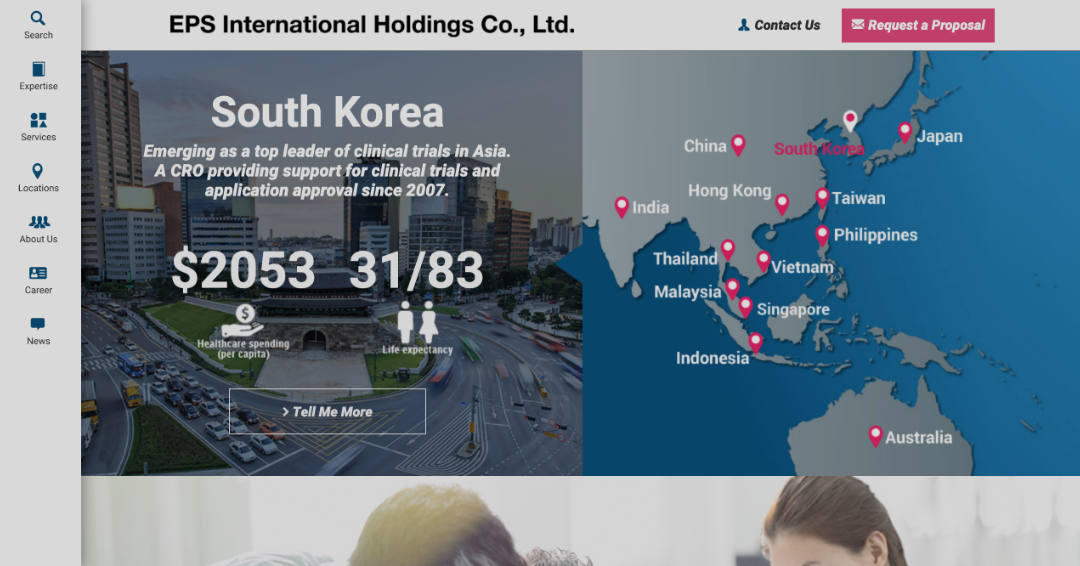Image resolution: width=1080 pixels, height=566 pixels.
Task: Click the Singapore map pin
Action: point(745,306)
